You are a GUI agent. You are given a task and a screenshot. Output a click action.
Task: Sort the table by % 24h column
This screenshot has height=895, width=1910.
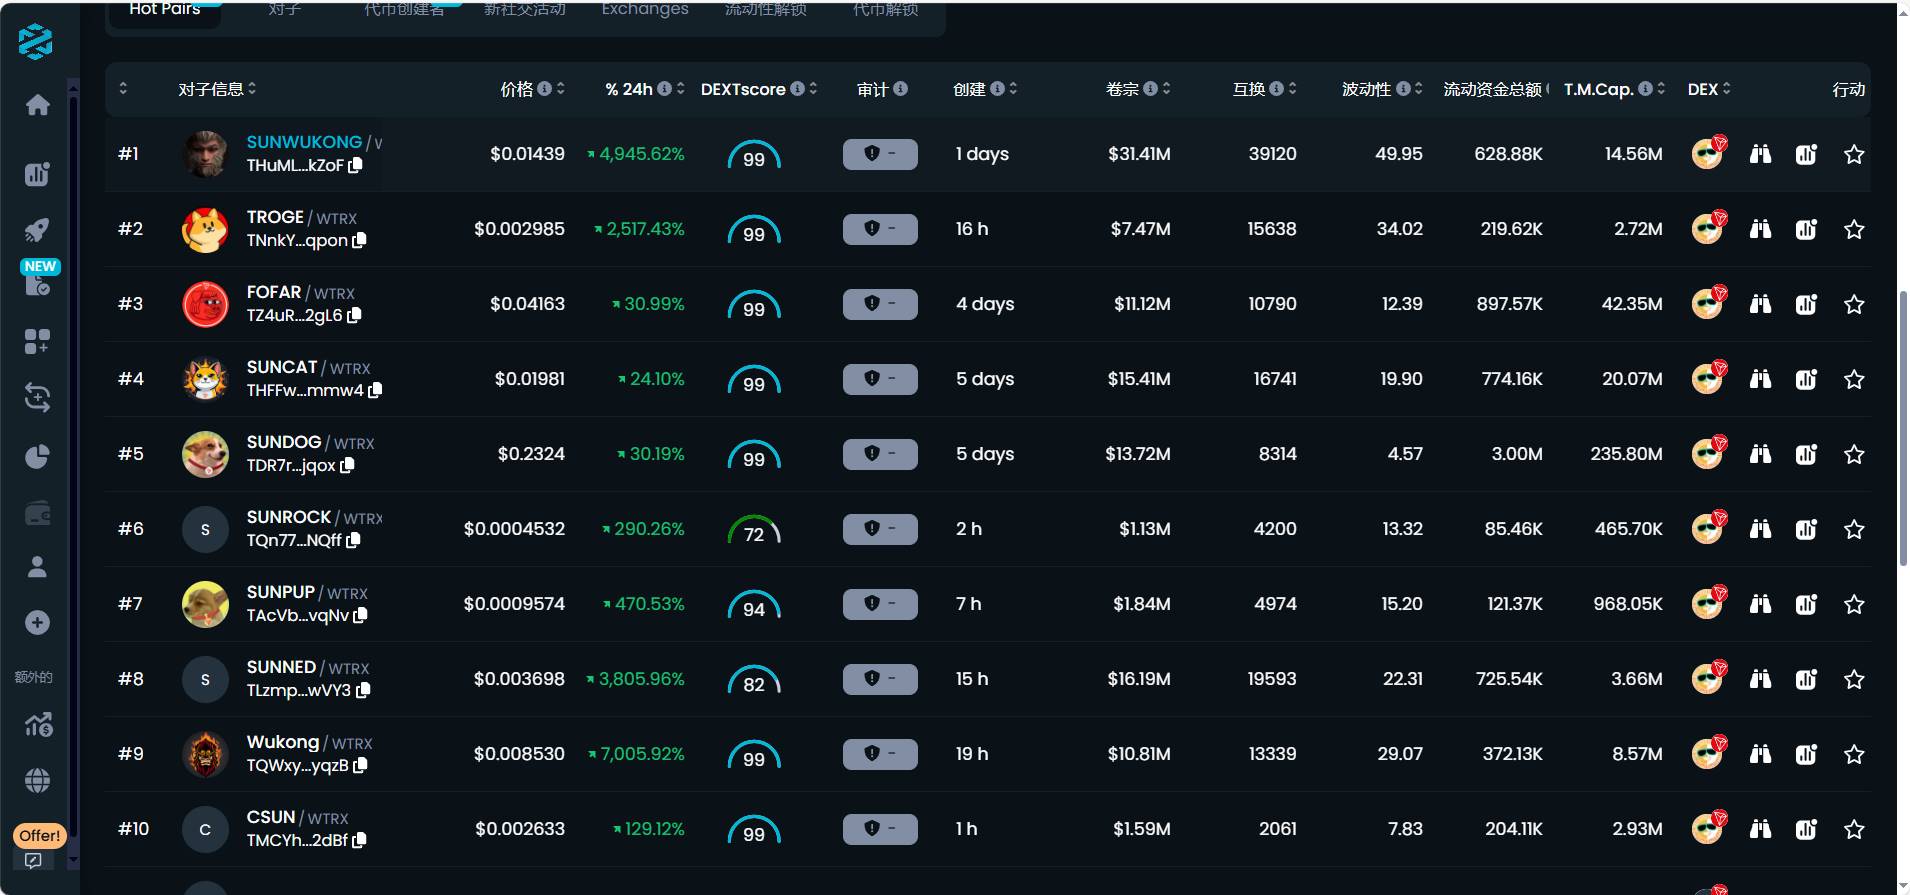(x=680, y=89)
